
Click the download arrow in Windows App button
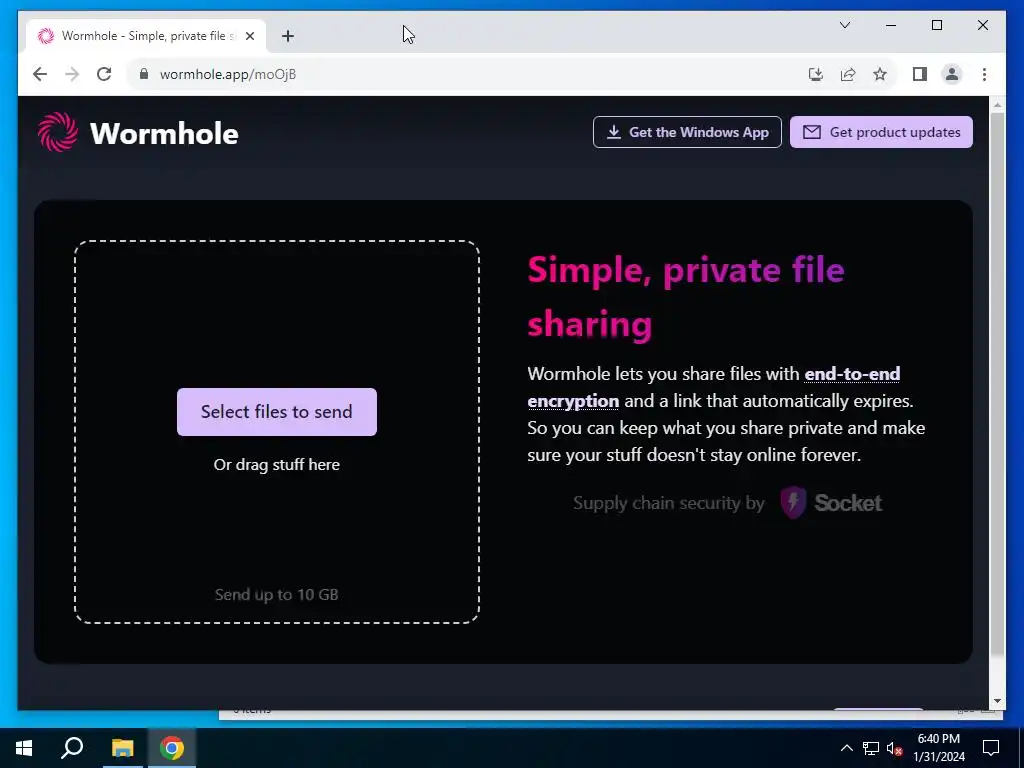click(x=614, y=132)
